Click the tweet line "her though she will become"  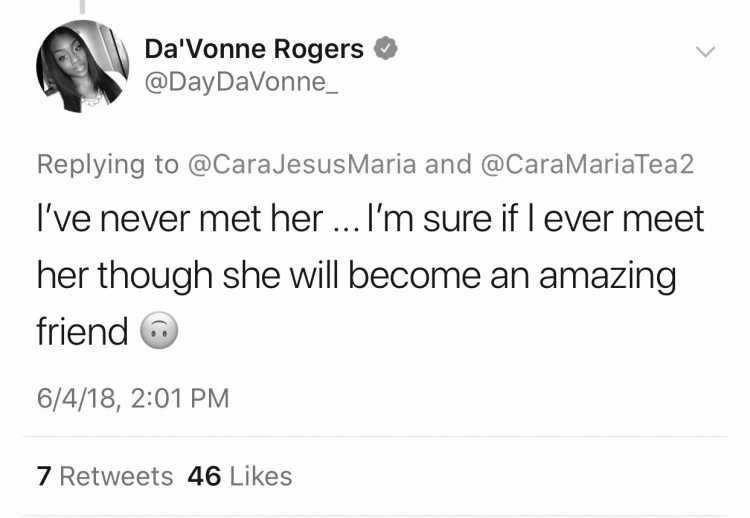[x=259, y=276]
